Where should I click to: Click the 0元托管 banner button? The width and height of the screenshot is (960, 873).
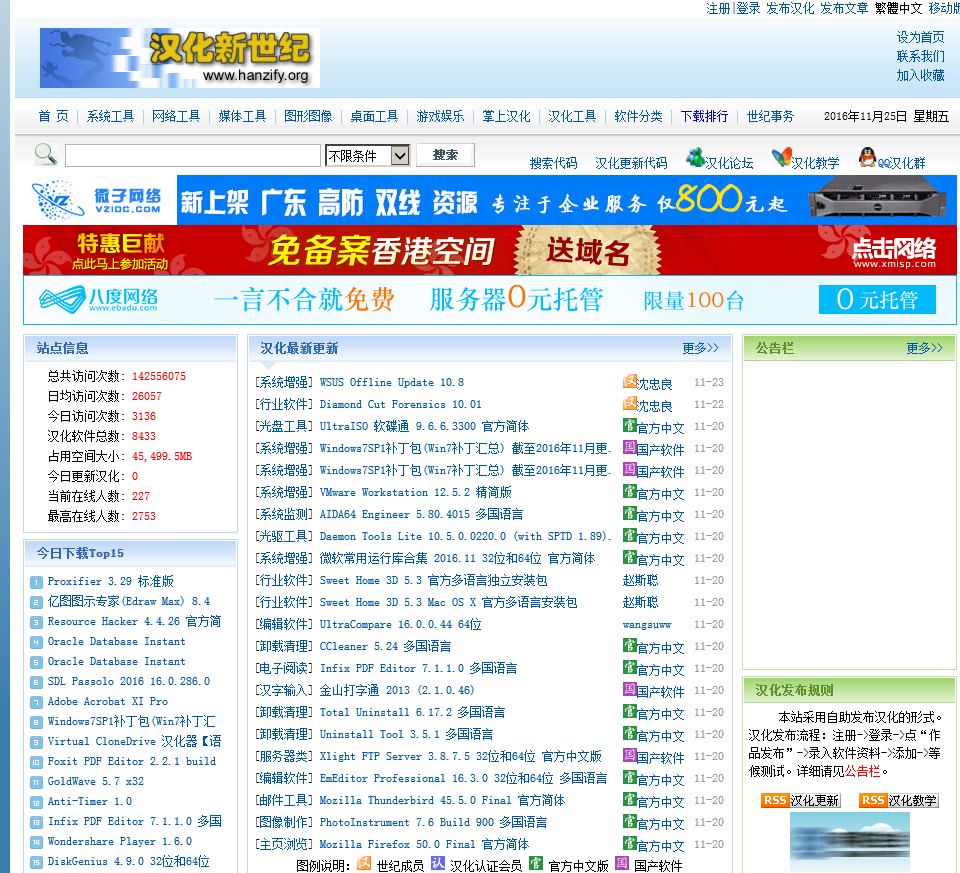[x=877, y=299]
